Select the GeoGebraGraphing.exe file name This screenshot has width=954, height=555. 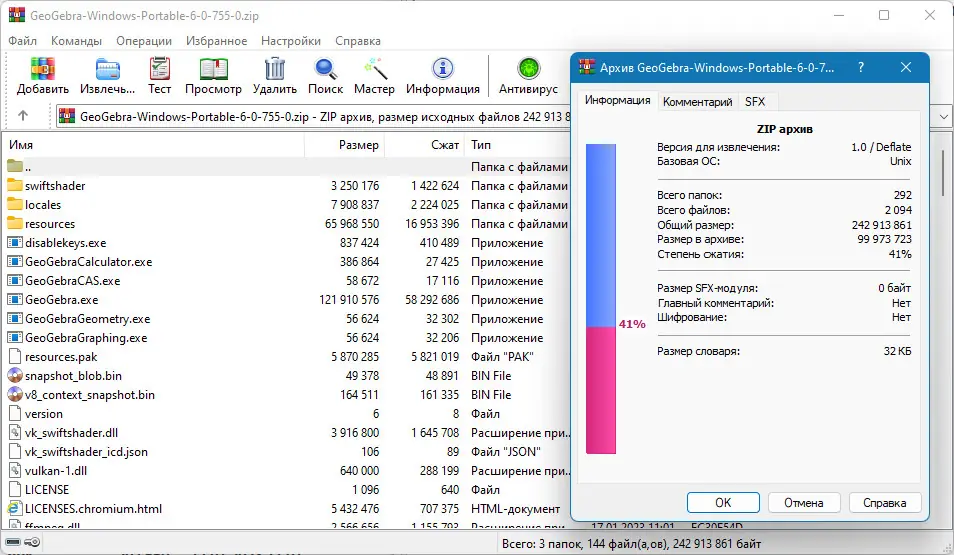86,337
